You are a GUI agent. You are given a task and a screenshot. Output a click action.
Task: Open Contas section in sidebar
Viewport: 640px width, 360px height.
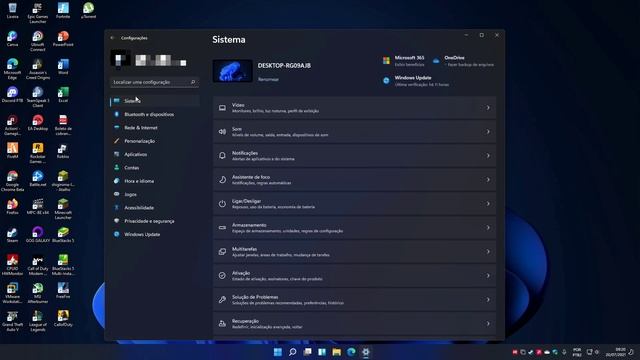point(155,168)
